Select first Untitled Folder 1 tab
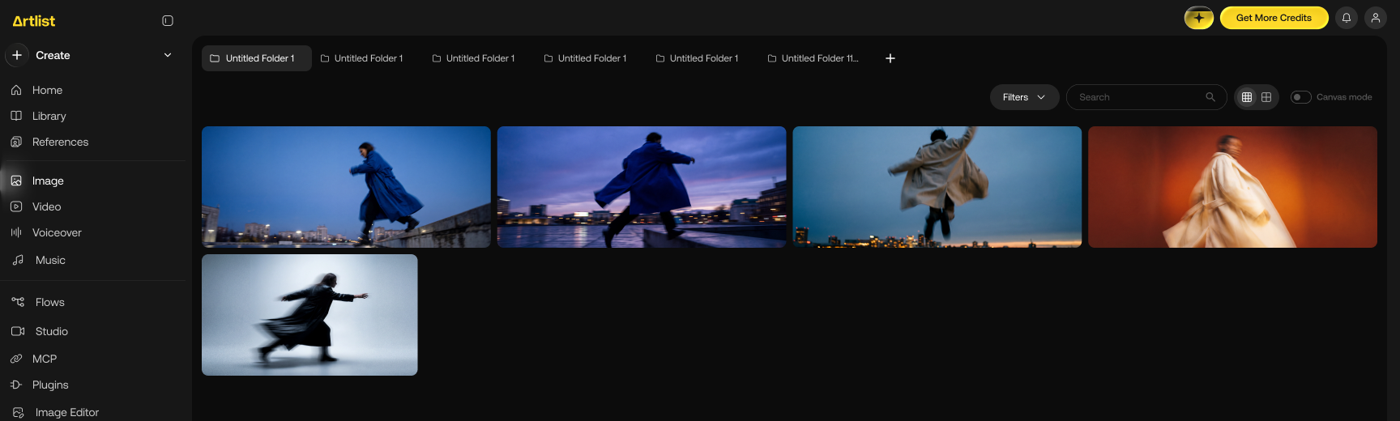Screen dimensions: 1400x421 (257, 58)
